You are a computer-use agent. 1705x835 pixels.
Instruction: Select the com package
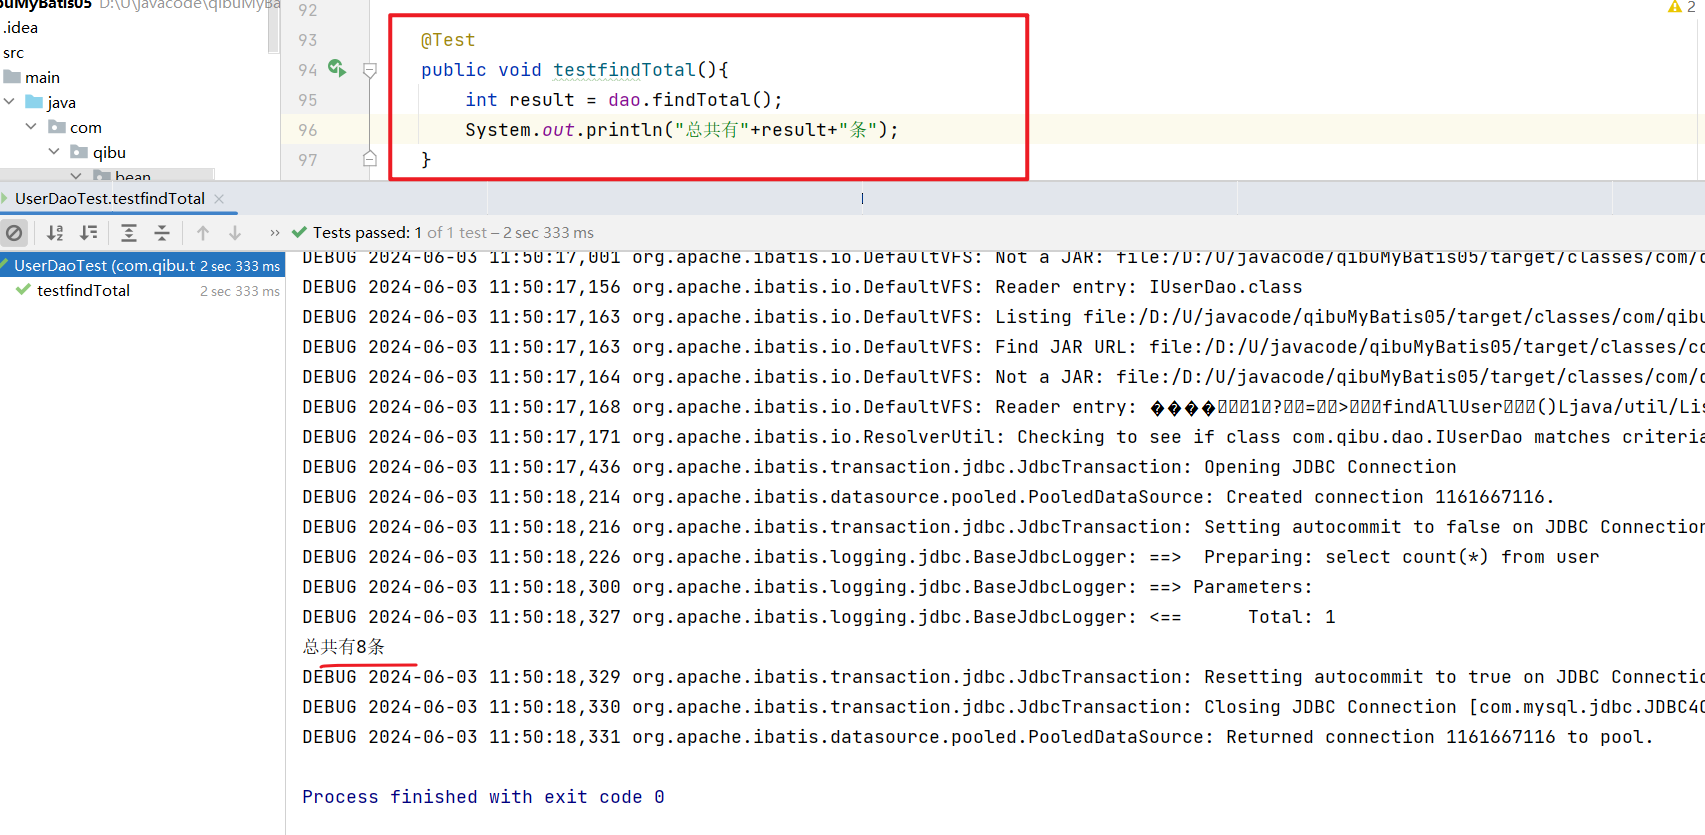(85, 127)
